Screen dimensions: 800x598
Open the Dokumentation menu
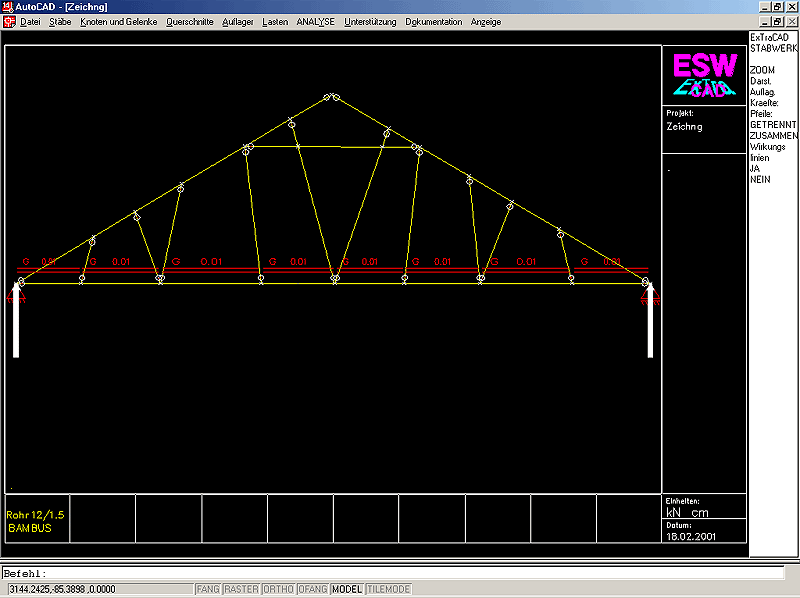click(x=434, y=22)
